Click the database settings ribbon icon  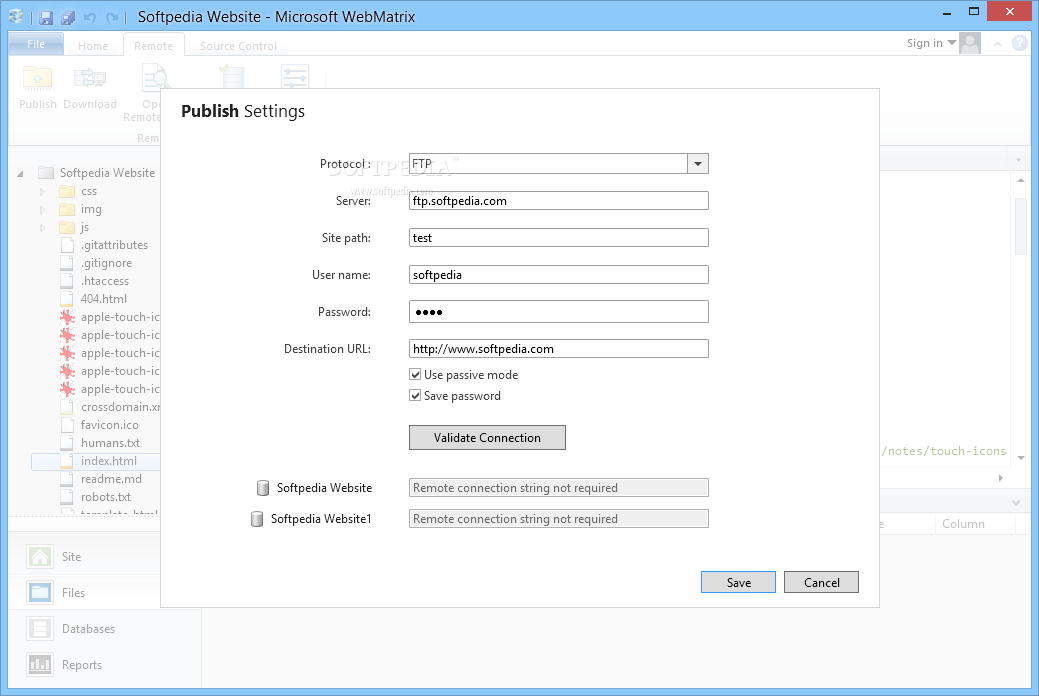(x=231, y=77)
